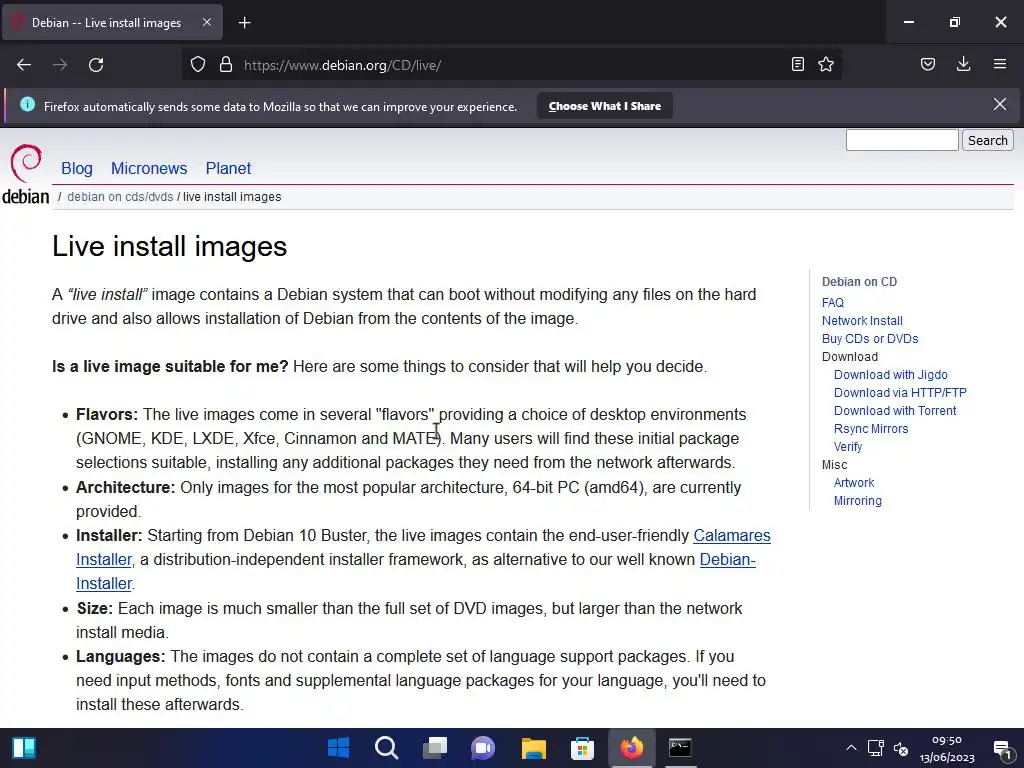The image size is (1024, 768).
Task: Open the Micronews navigation link
Action: 149,168
